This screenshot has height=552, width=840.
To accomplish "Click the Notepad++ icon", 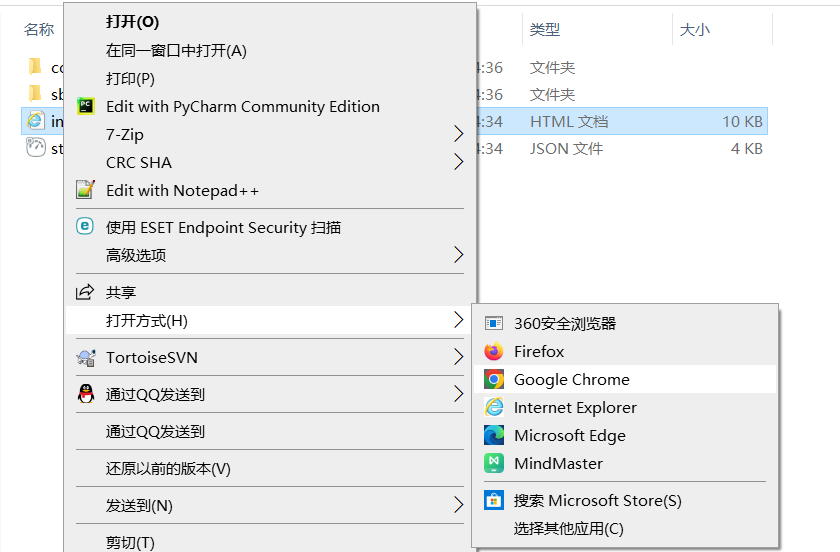I will tap(86, 190).
